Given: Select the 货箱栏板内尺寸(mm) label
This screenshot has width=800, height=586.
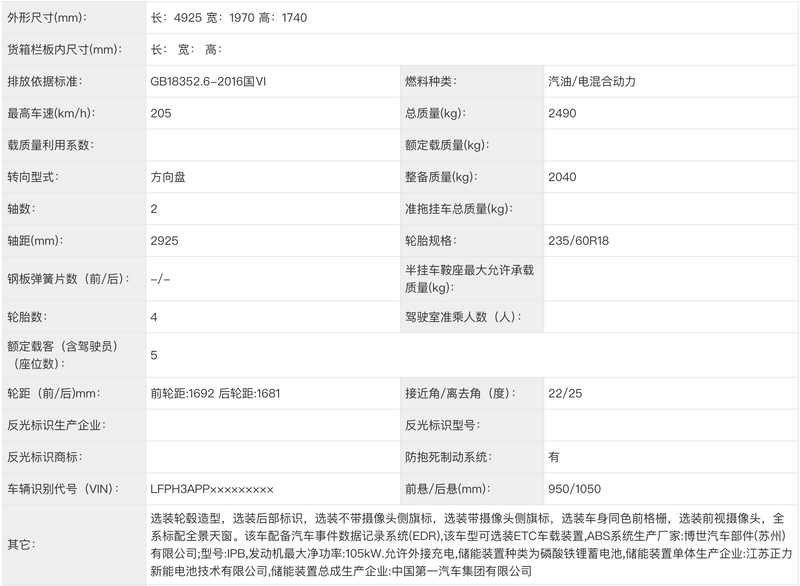Looking at the screenshot, I should click(x=65, y=49).
